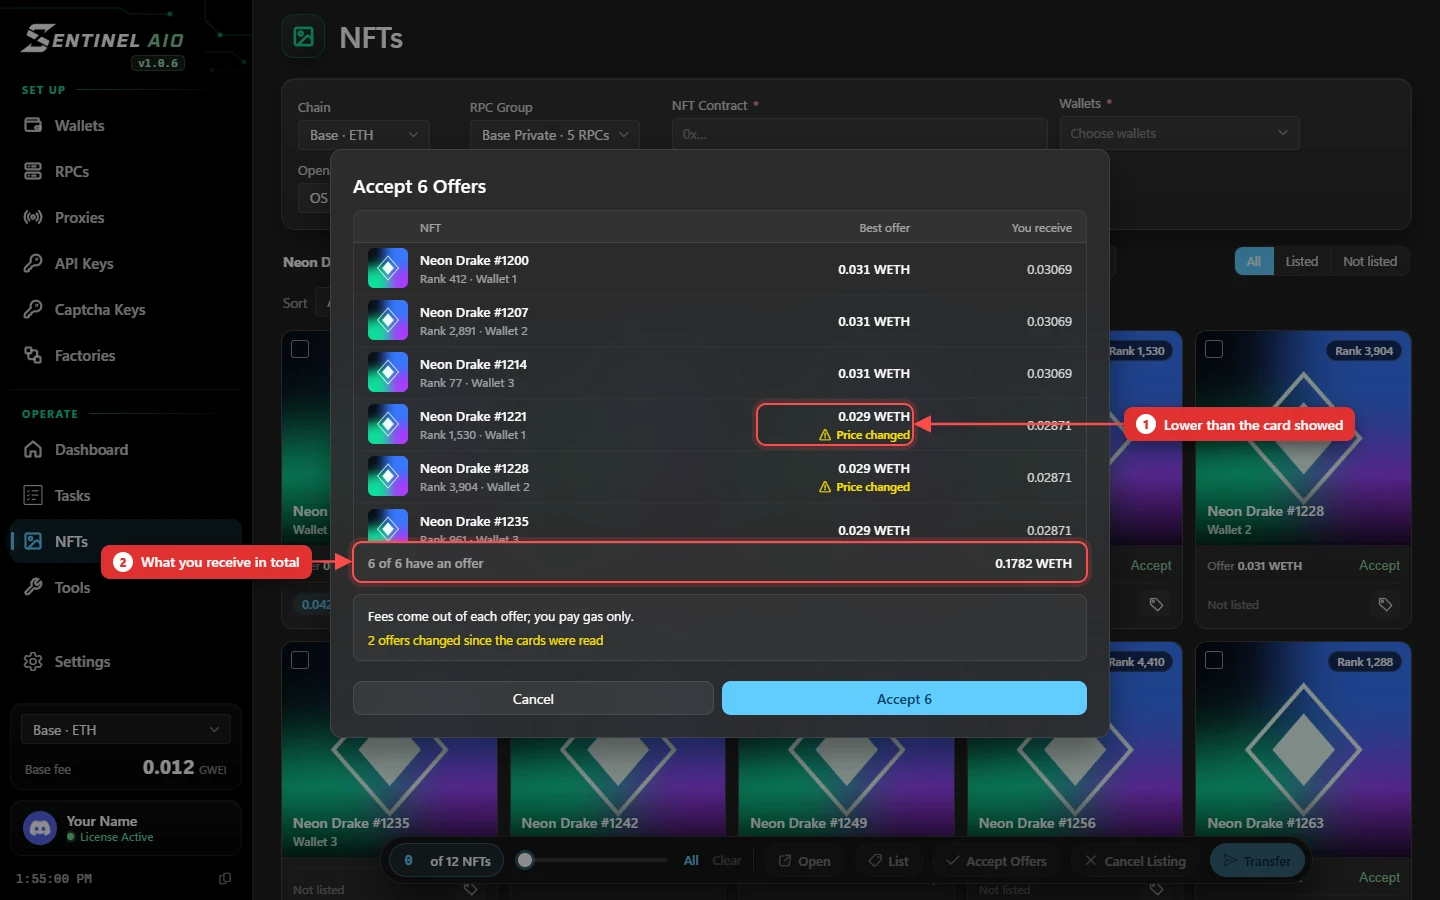
Task: Expand the Chain dropdown in the filter form
Action: 364,135
